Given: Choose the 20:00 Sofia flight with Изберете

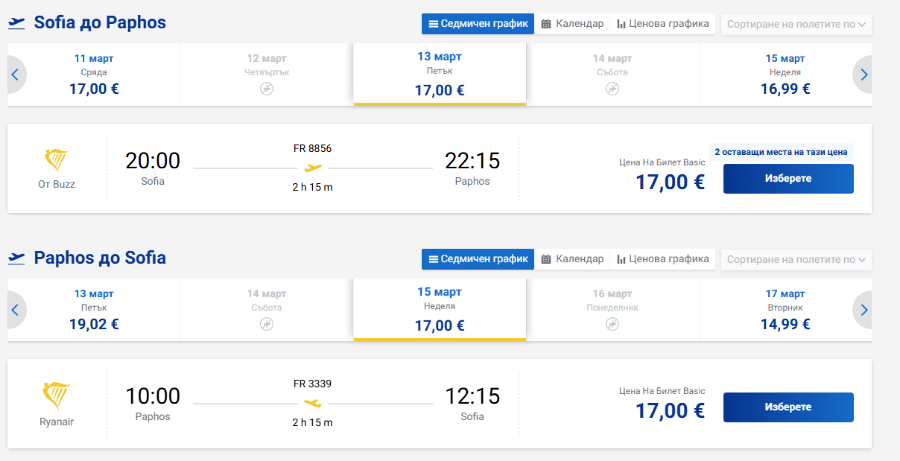Looking at the screenshot, I should coord(788,179).
